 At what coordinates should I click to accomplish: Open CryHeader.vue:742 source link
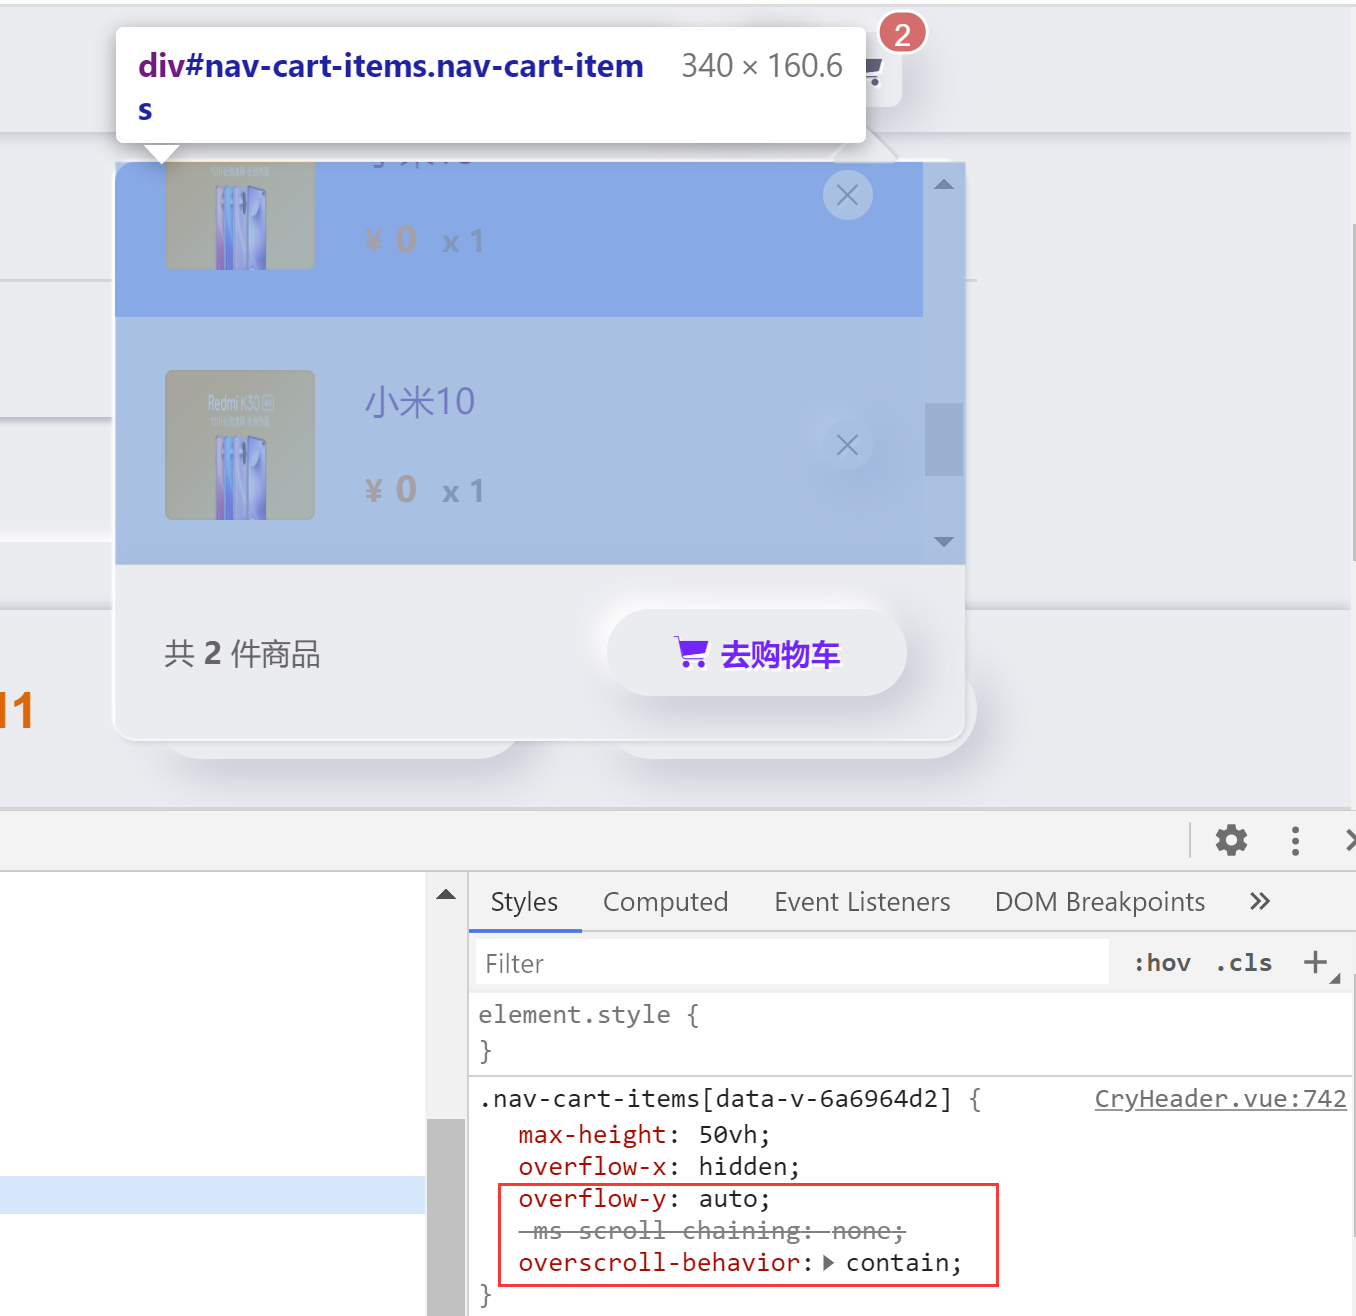(x=1220, y=1098)
